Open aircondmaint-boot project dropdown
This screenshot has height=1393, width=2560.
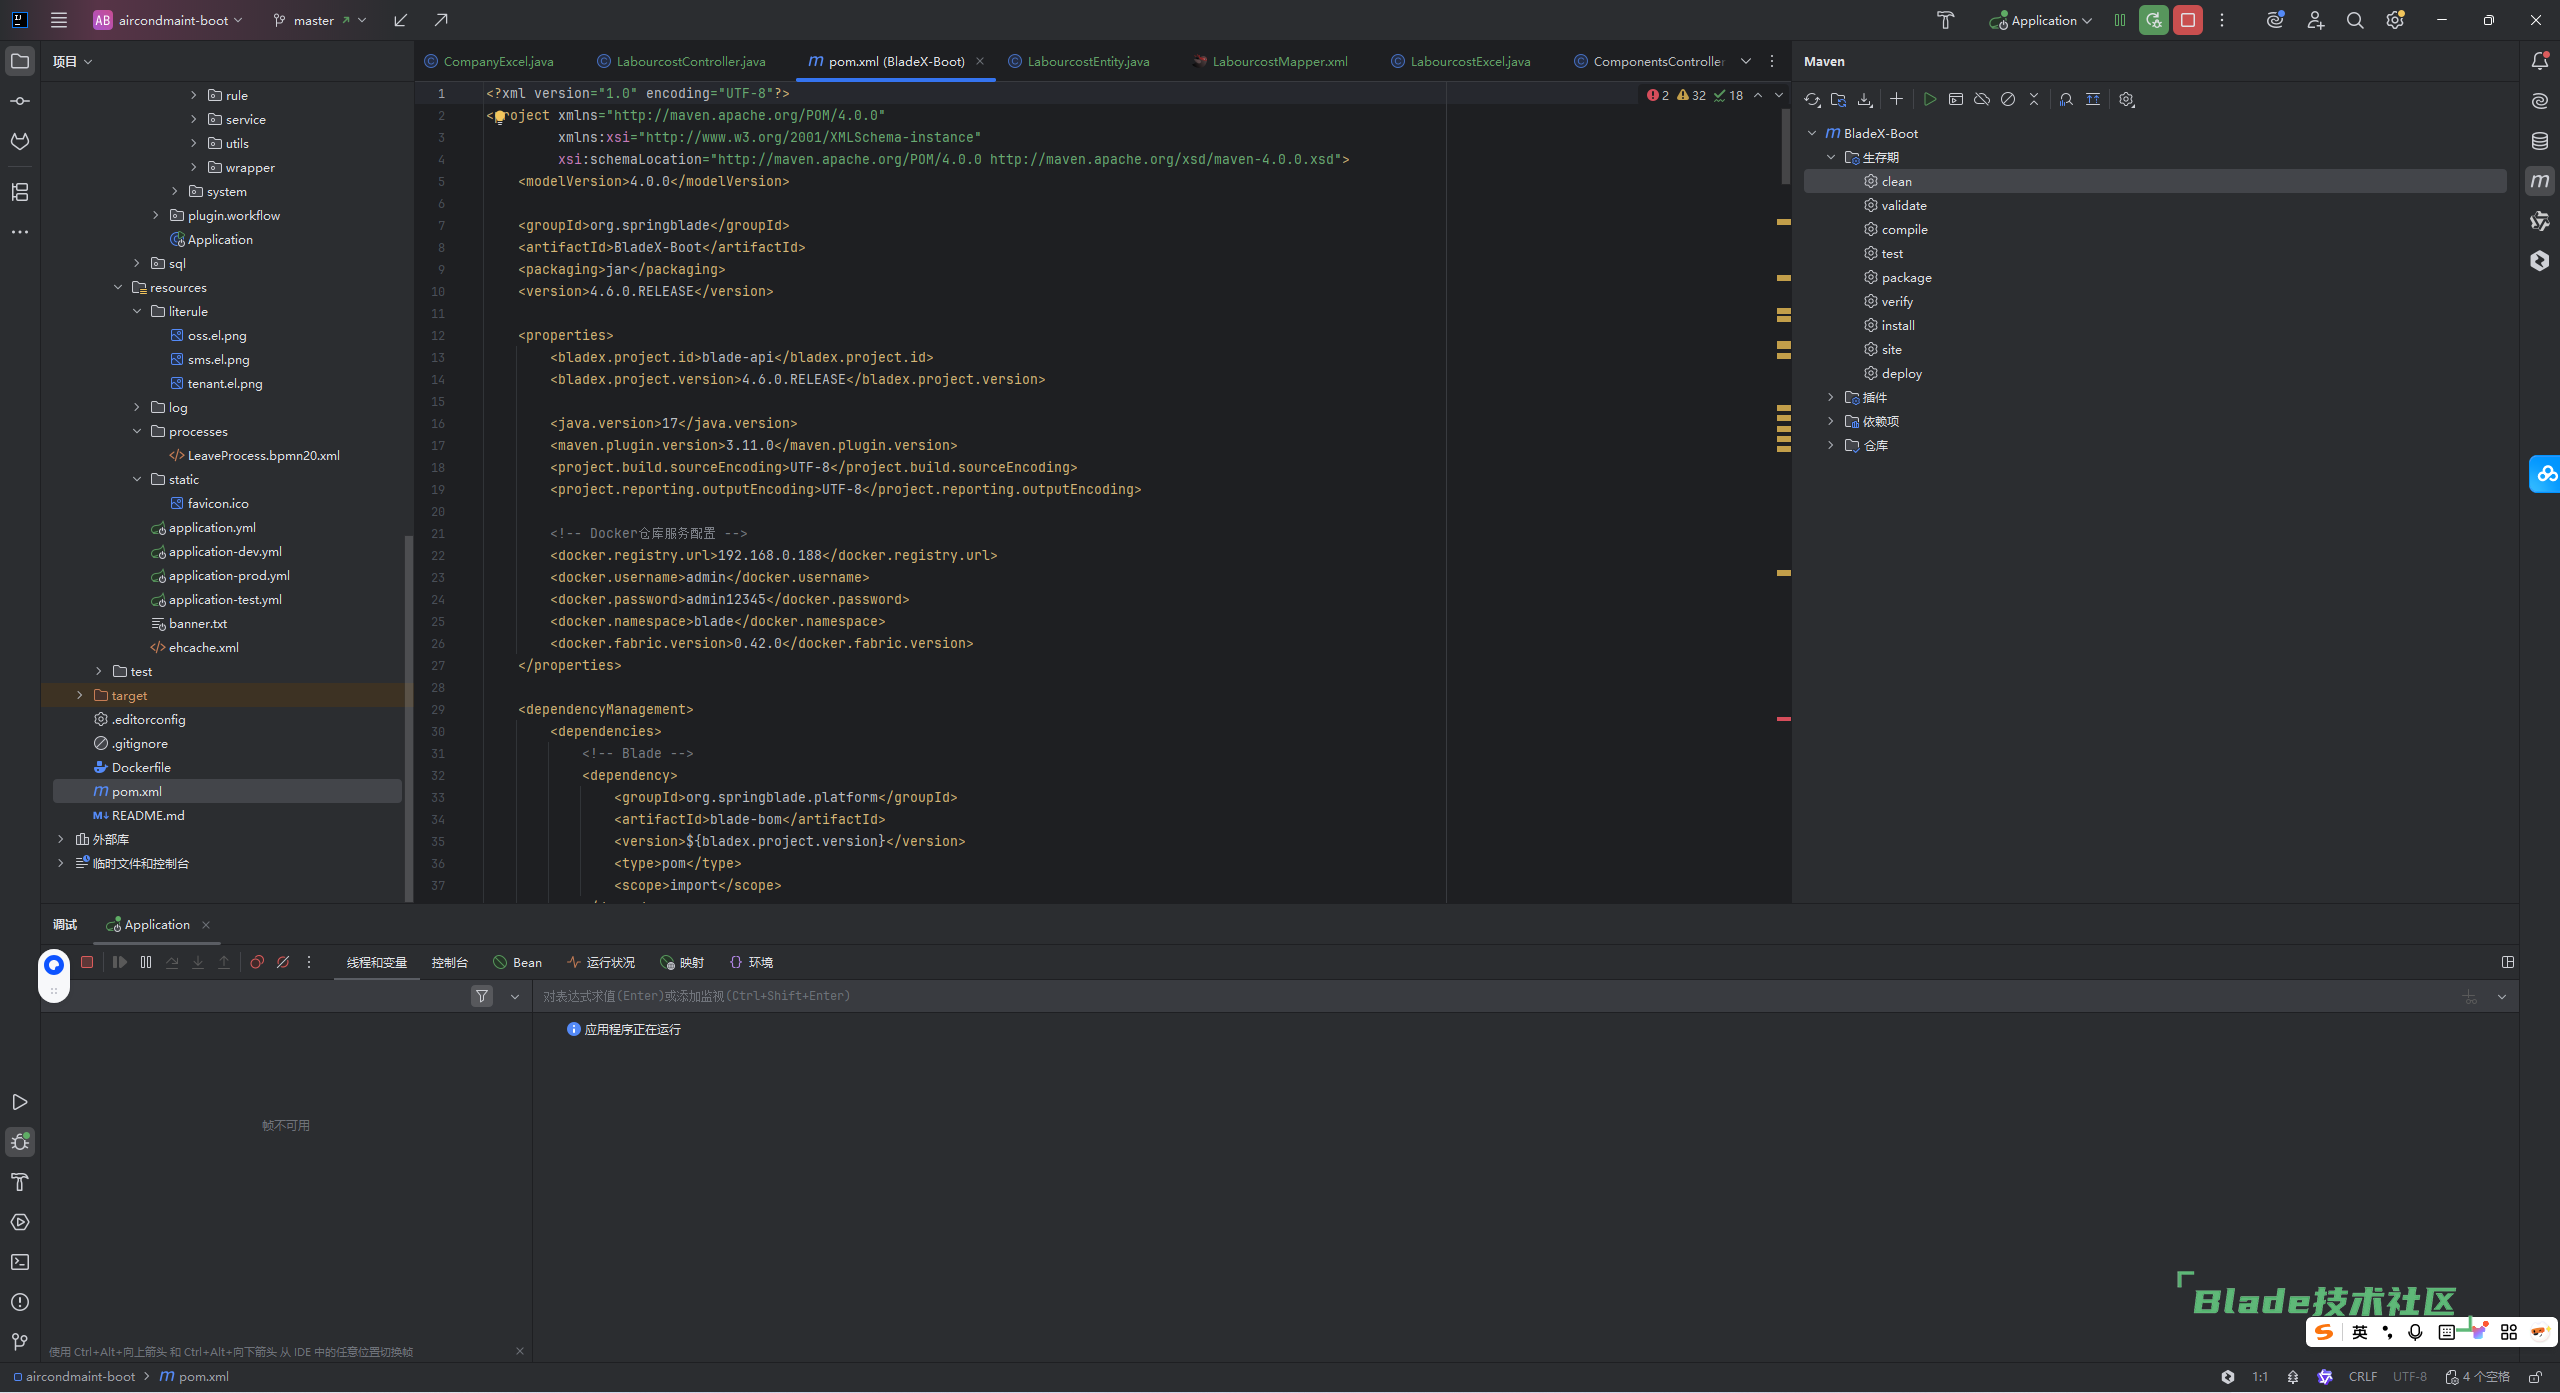tap(168, 20)
